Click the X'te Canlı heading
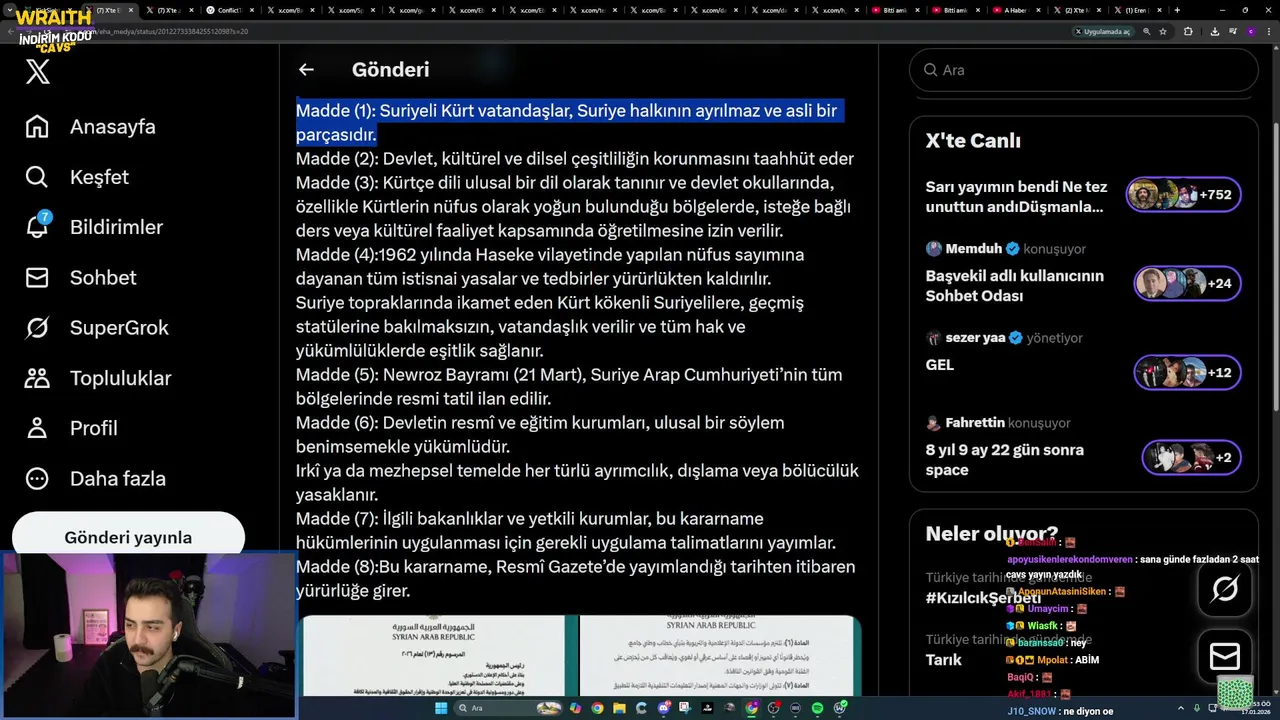1280x720 pixels. pyautogui.click(x=973, y=141)
